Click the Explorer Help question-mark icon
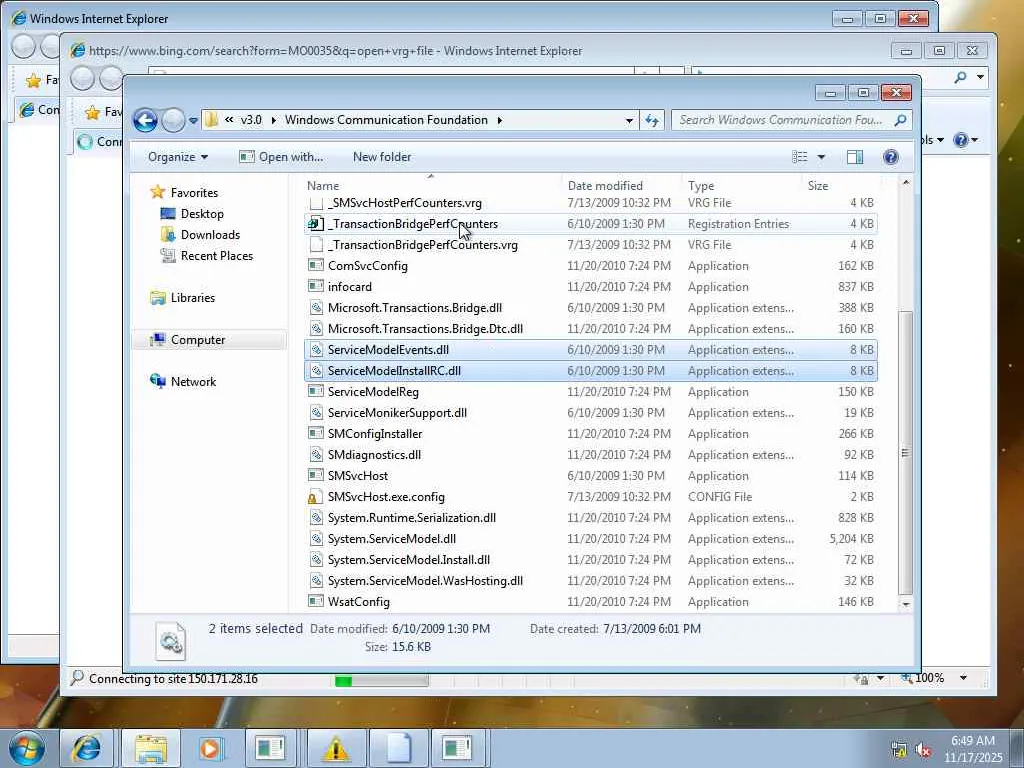 coord(891,157)
